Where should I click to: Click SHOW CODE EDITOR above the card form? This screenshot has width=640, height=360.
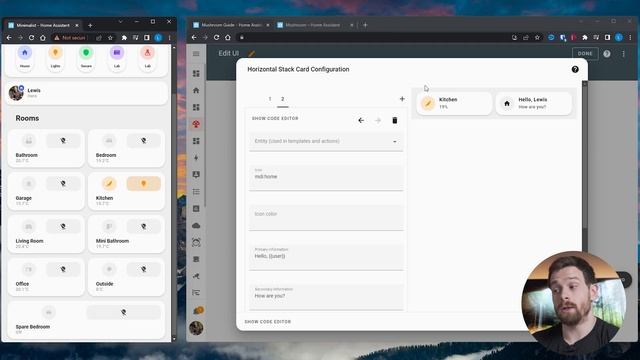(x=275, y=118)
